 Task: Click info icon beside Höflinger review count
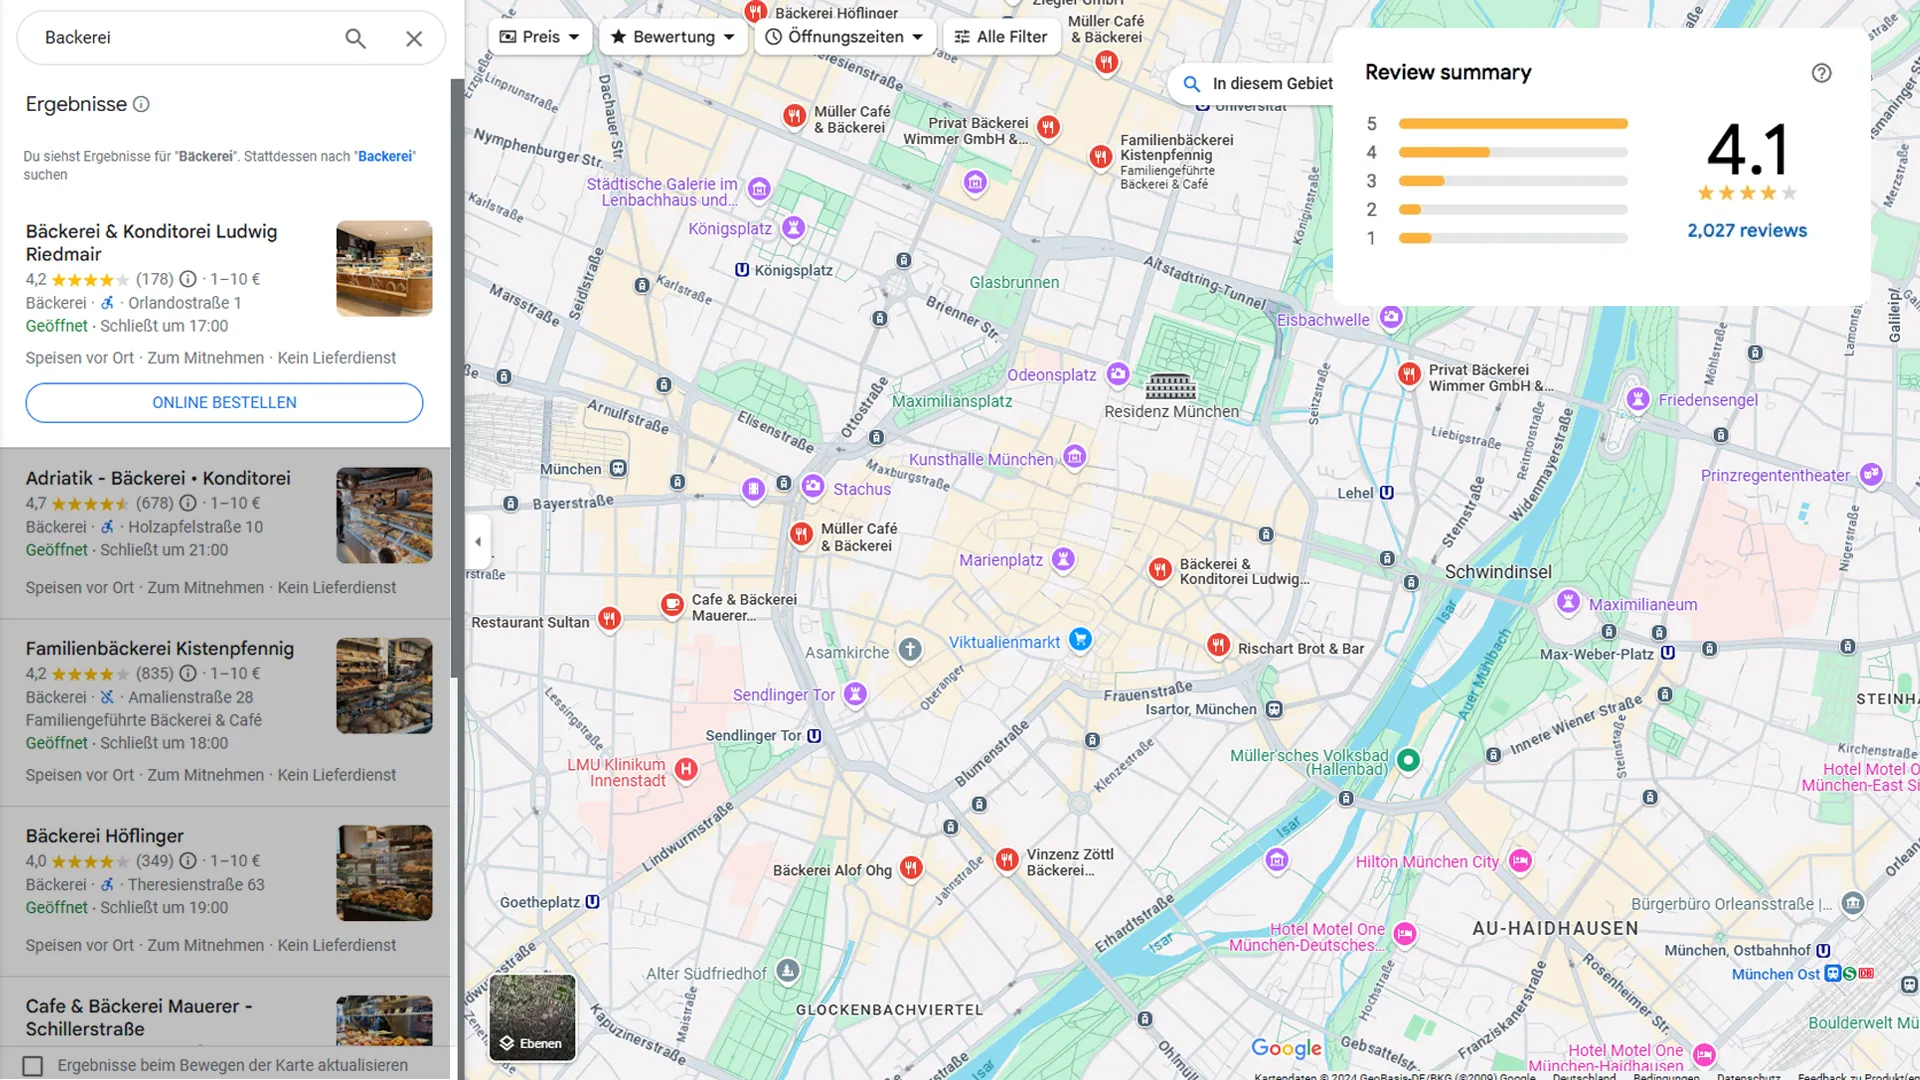(188, 860)
